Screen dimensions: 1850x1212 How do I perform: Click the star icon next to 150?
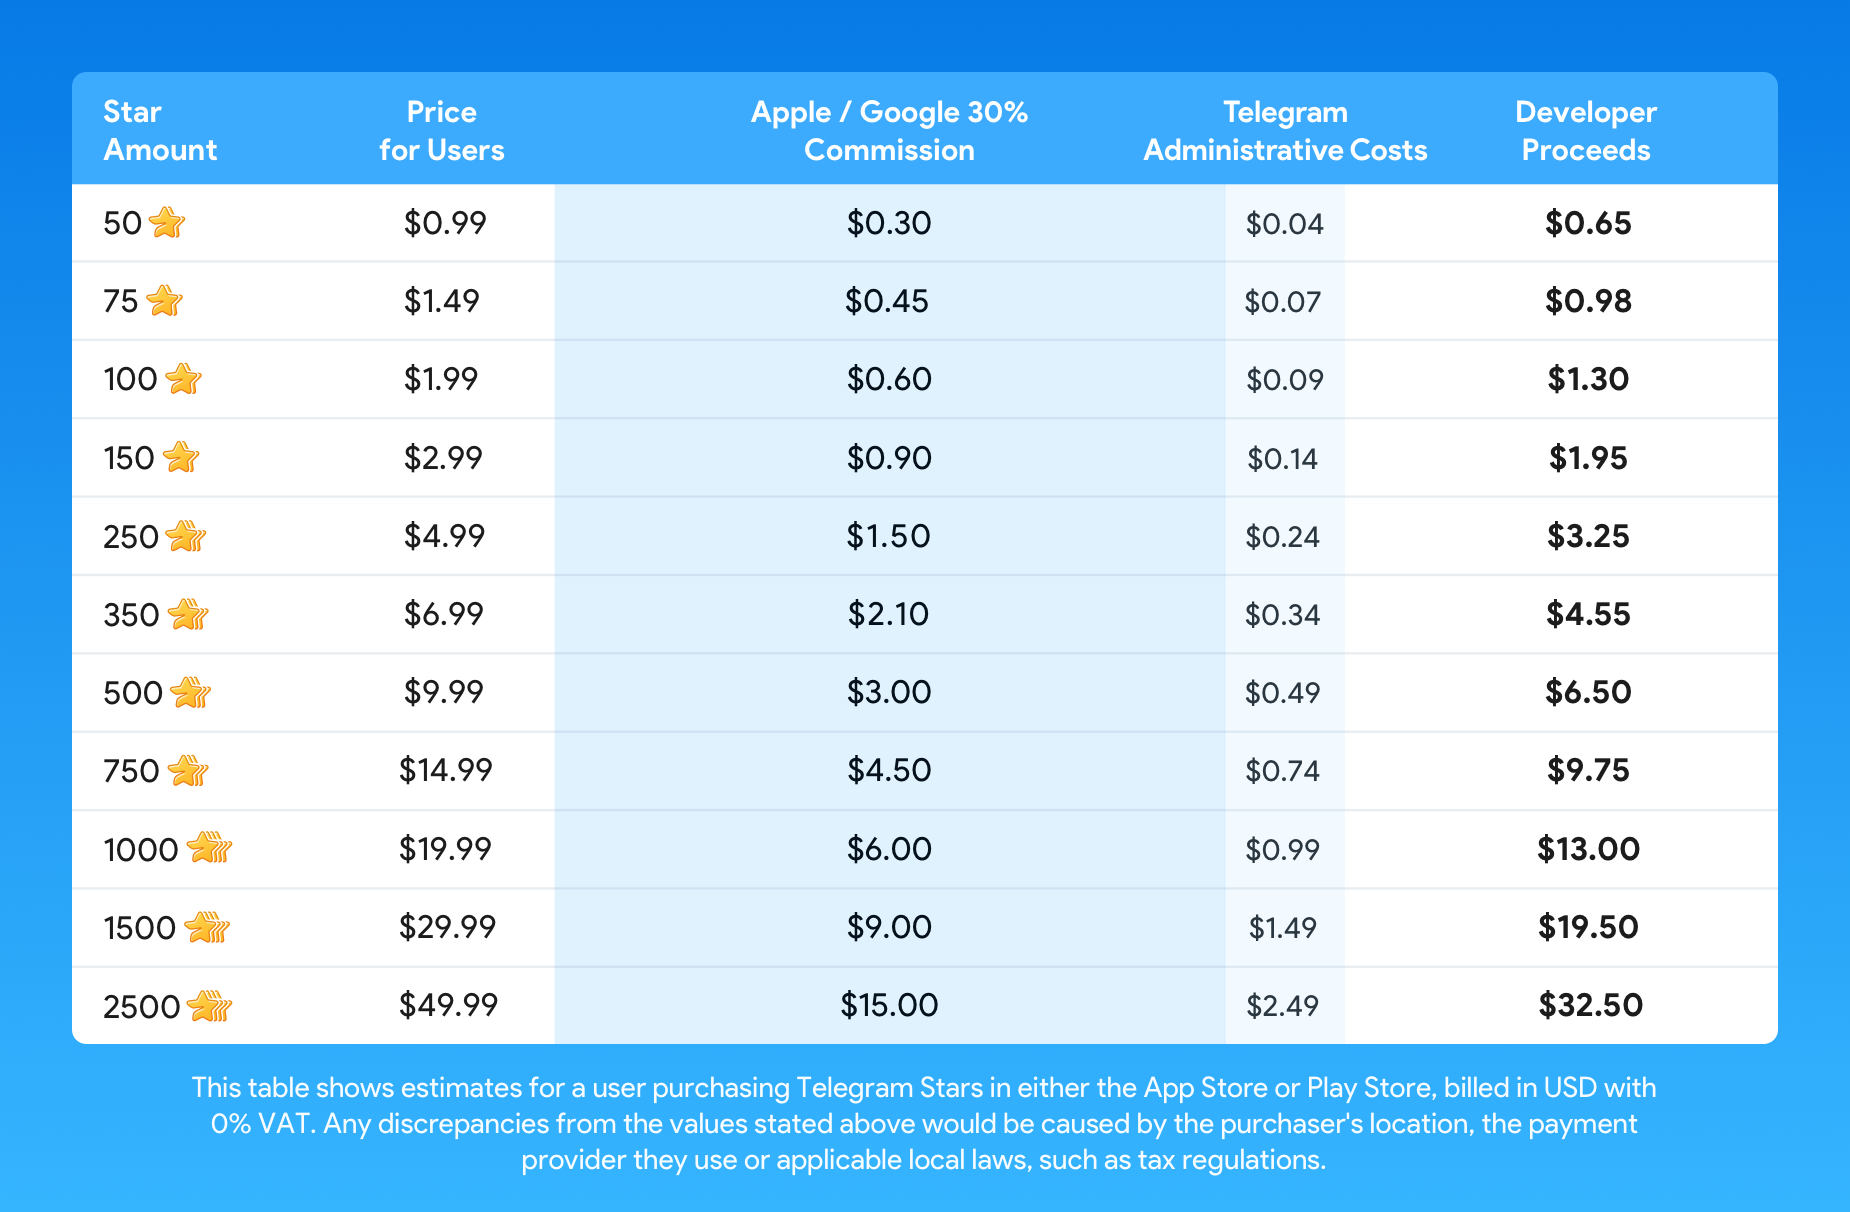pyautogui.click(x=181, y=457)
